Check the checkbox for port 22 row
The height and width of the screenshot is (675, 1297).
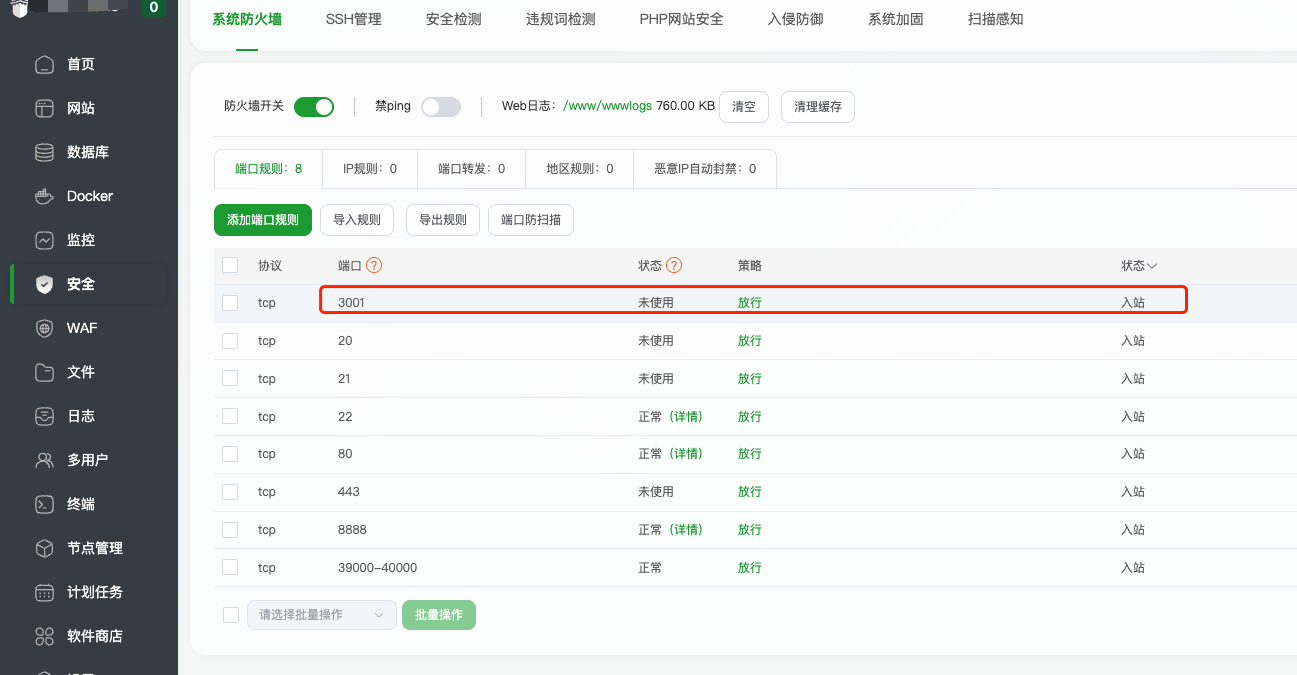coord(230,416)
